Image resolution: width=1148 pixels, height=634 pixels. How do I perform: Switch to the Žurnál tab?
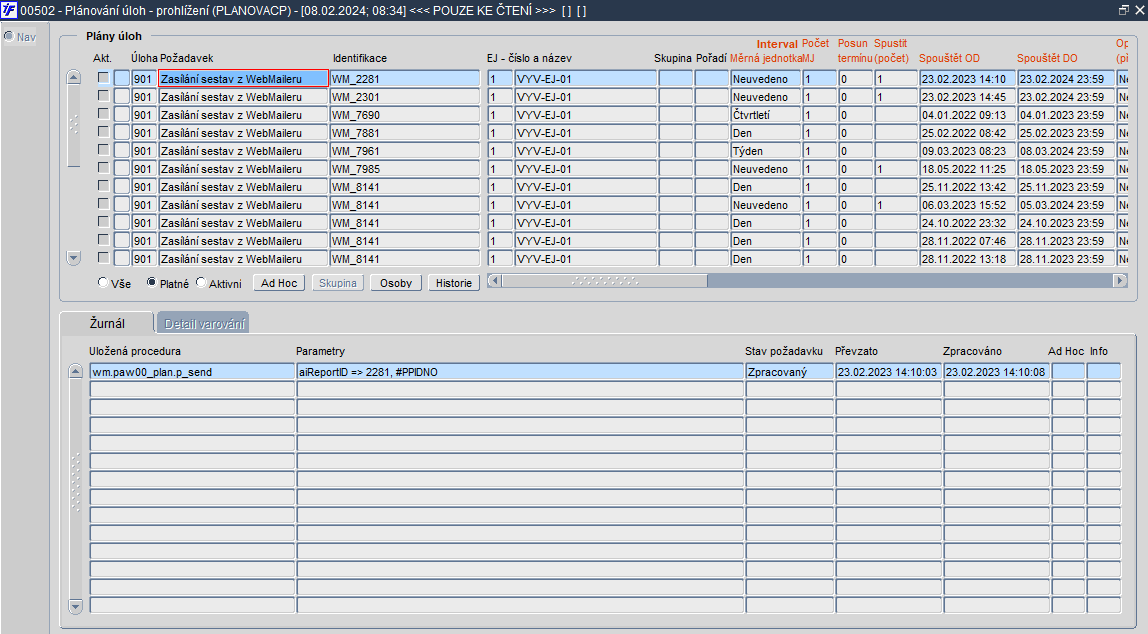click(x=107, y=323)
